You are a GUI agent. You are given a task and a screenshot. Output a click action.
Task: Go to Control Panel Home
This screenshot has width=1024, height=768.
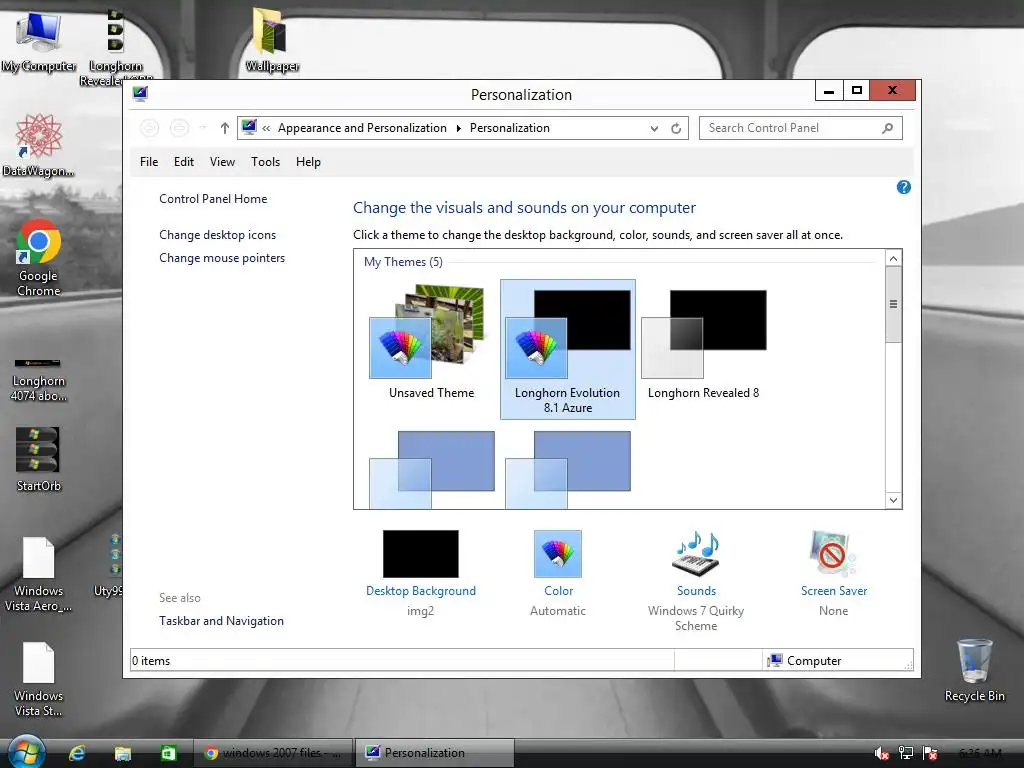213,199
